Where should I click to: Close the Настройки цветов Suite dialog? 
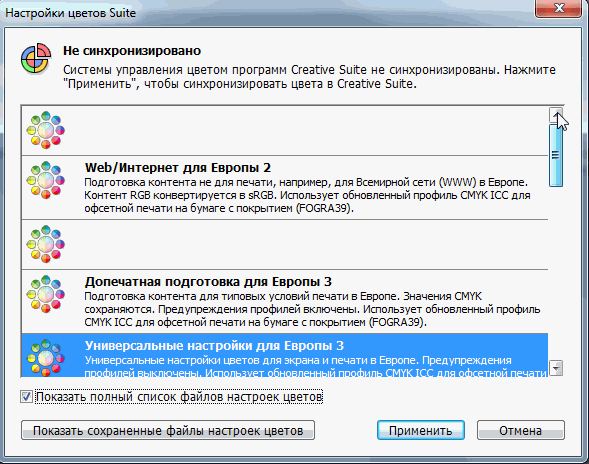click(559, 8)
